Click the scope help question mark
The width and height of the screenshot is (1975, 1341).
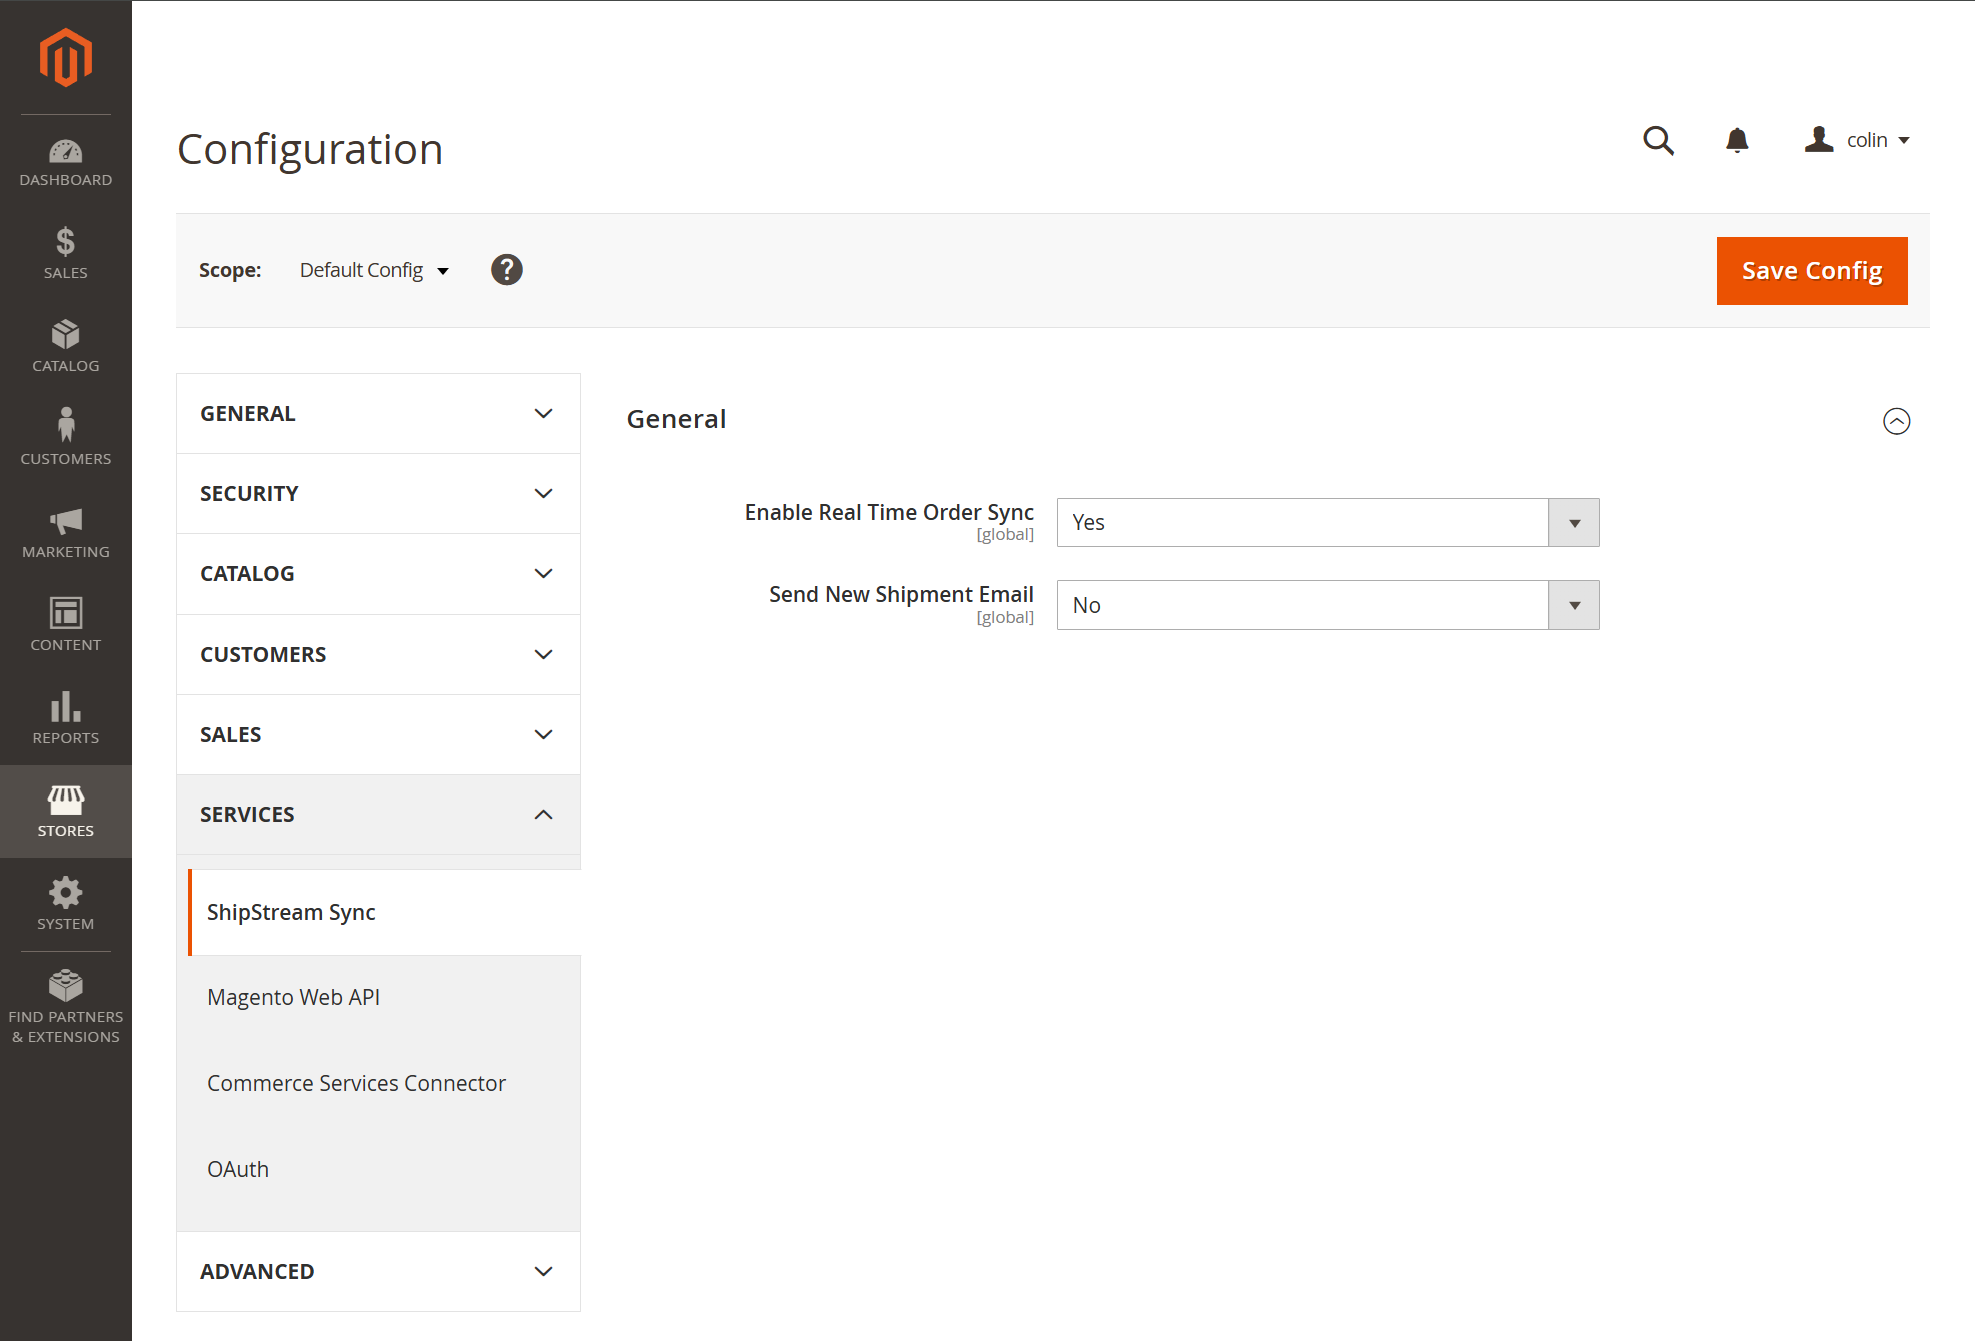point(507,270)
